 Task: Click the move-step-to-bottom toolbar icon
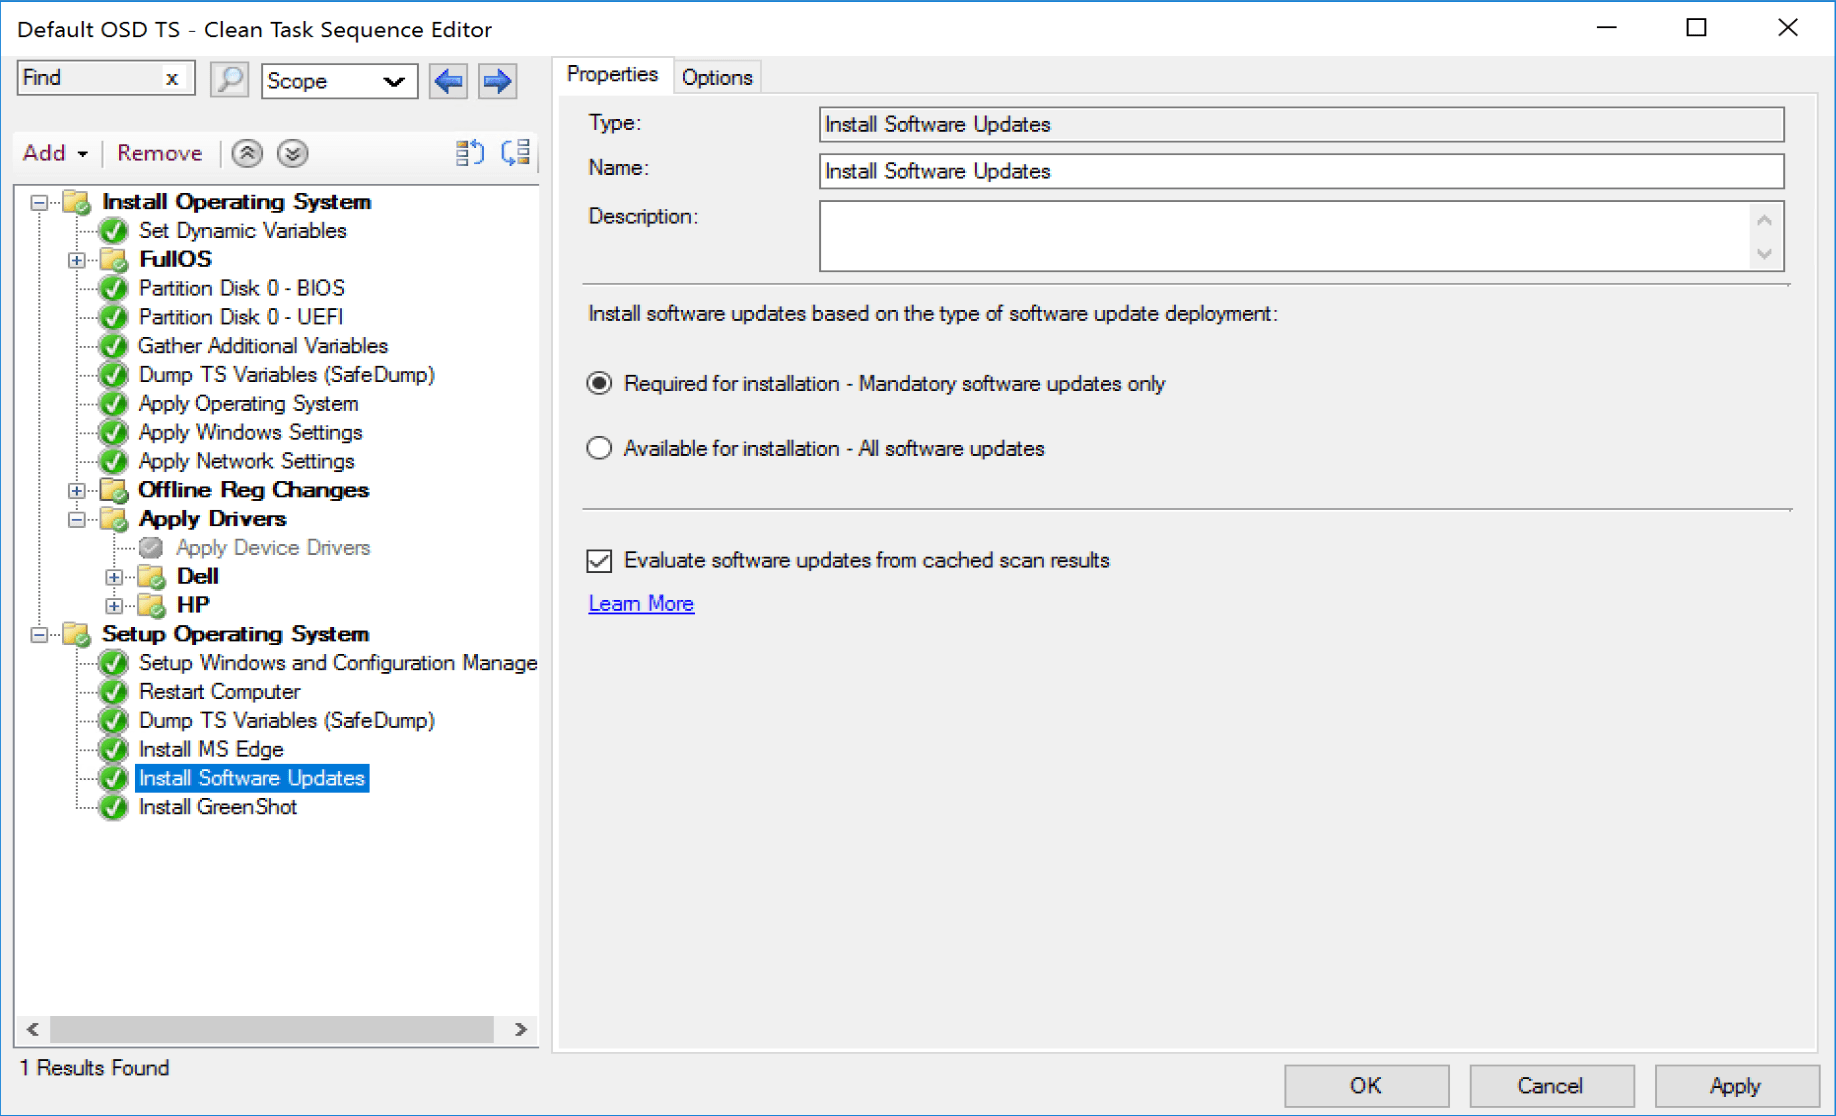tap(515, 152)
